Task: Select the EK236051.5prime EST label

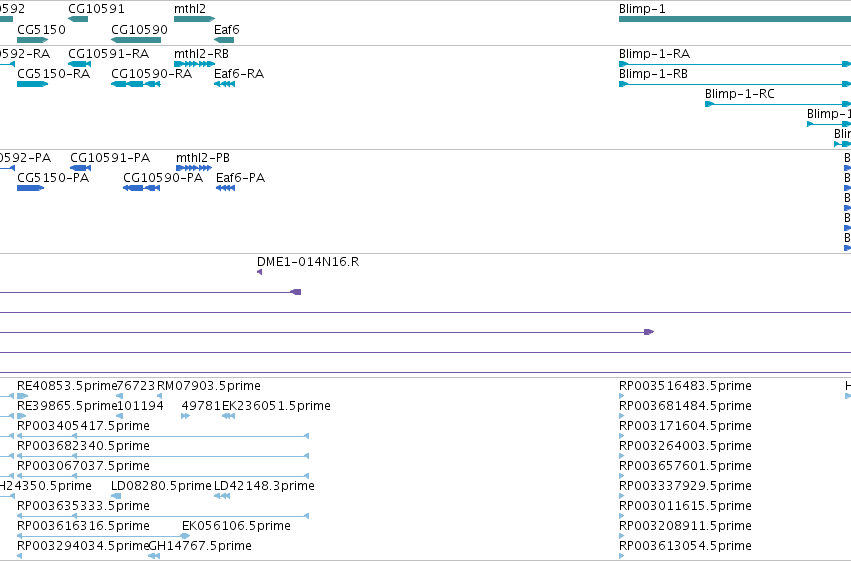Action: 276,406
